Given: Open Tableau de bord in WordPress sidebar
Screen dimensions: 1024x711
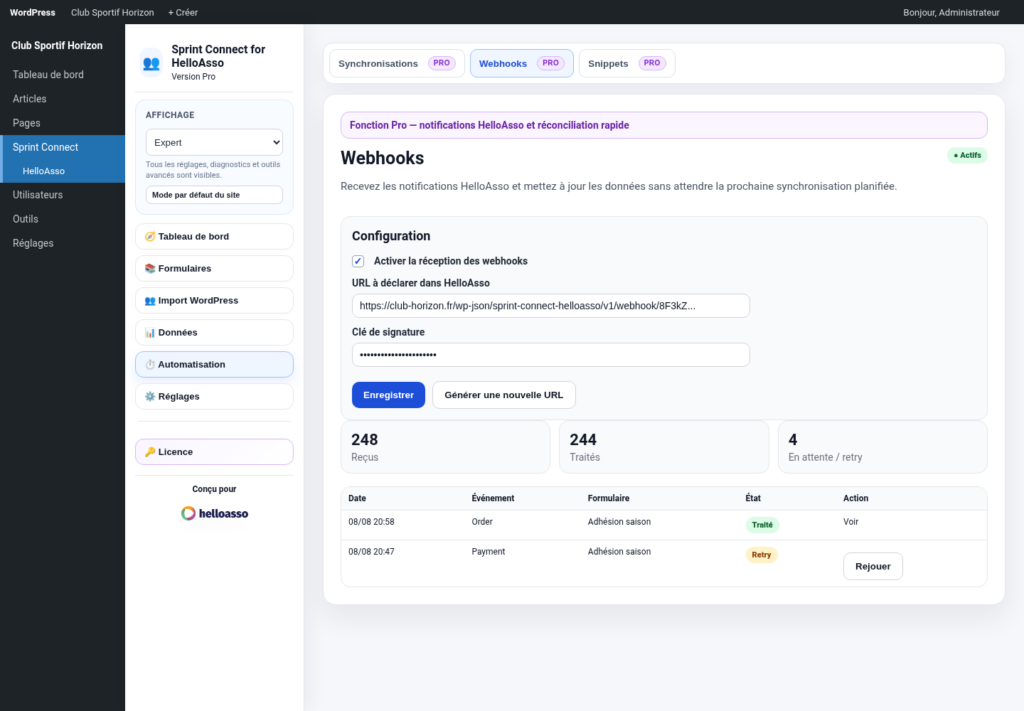Looking at the screenshot, I should pyautogui.click(x=62, y=74).
